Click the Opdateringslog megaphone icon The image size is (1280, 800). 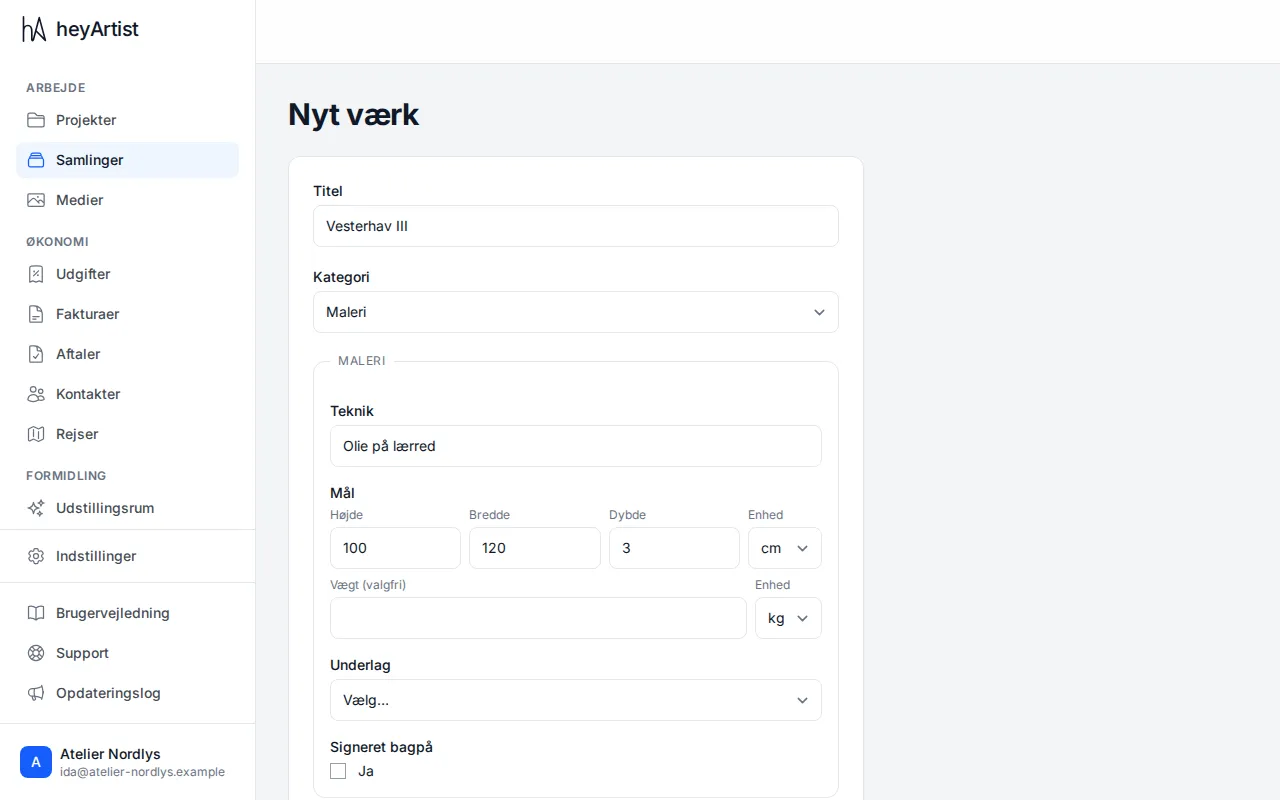click(x=36, y=693)
